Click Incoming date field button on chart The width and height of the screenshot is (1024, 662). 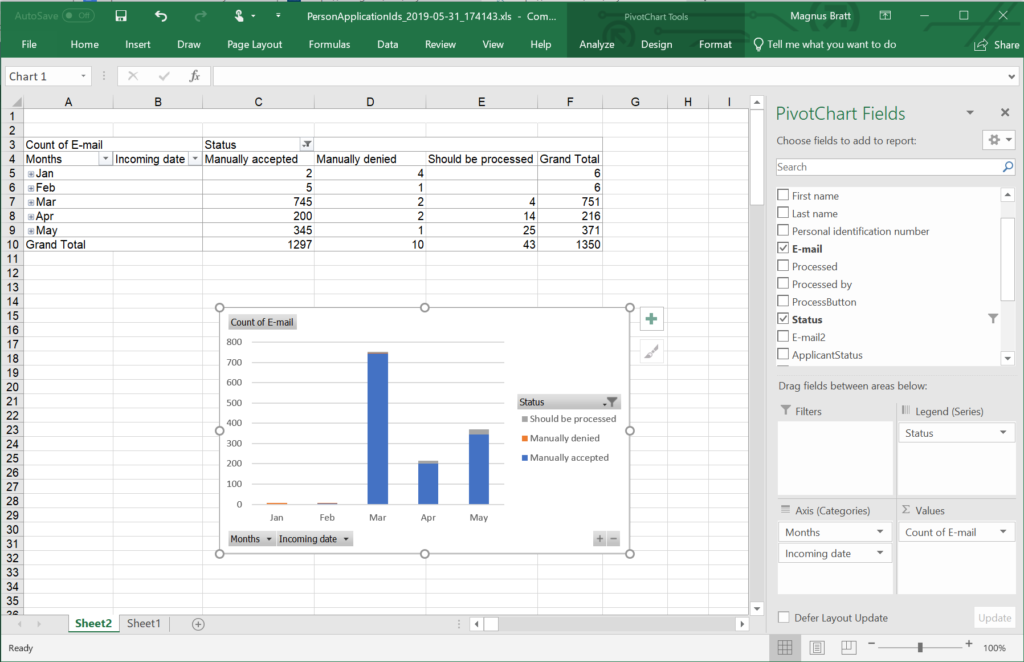tap(314, 539)
